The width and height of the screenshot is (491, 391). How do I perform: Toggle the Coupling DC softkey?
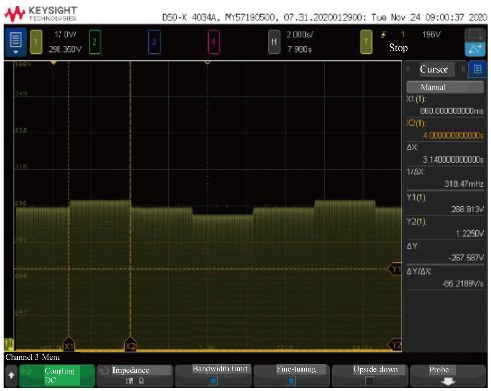[x=57, y=375]
